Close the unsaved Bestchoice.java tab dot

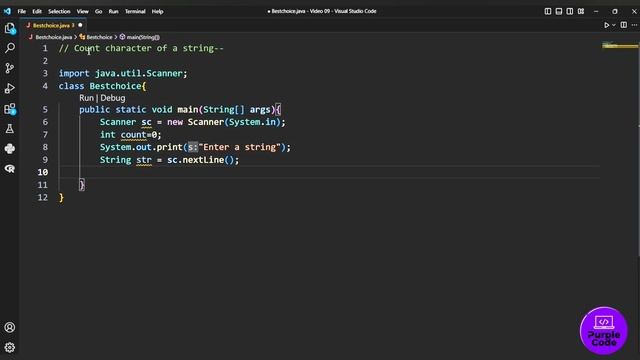[x=80, y=25]
